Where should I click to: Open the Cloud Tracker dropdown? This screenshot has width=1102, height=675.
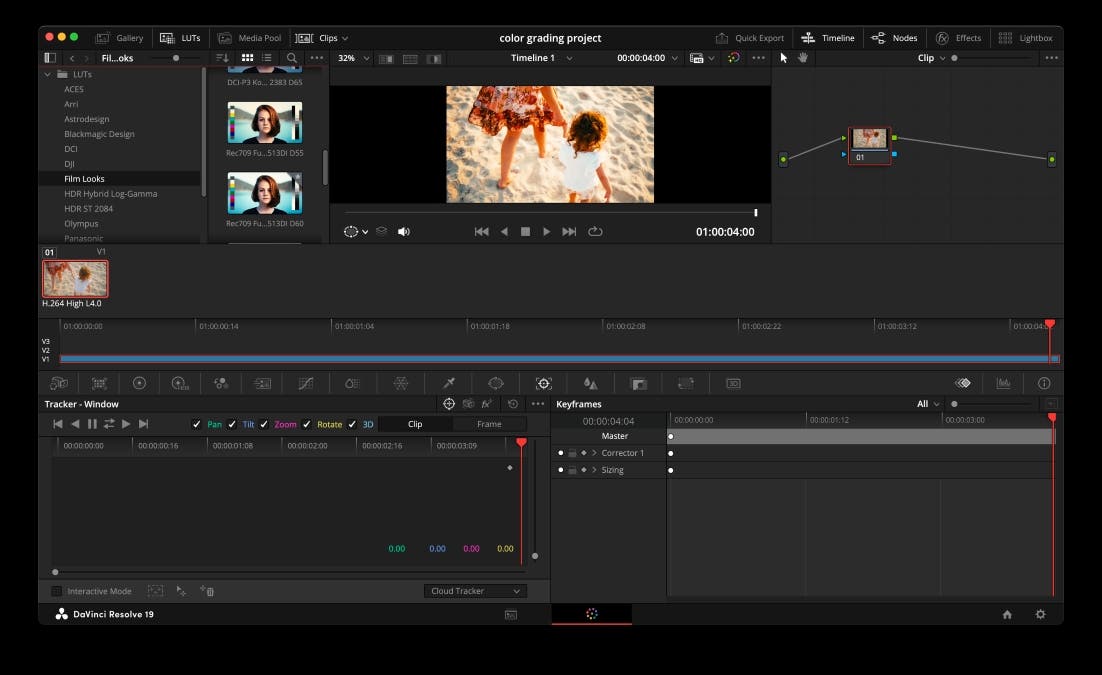(475, 591)
